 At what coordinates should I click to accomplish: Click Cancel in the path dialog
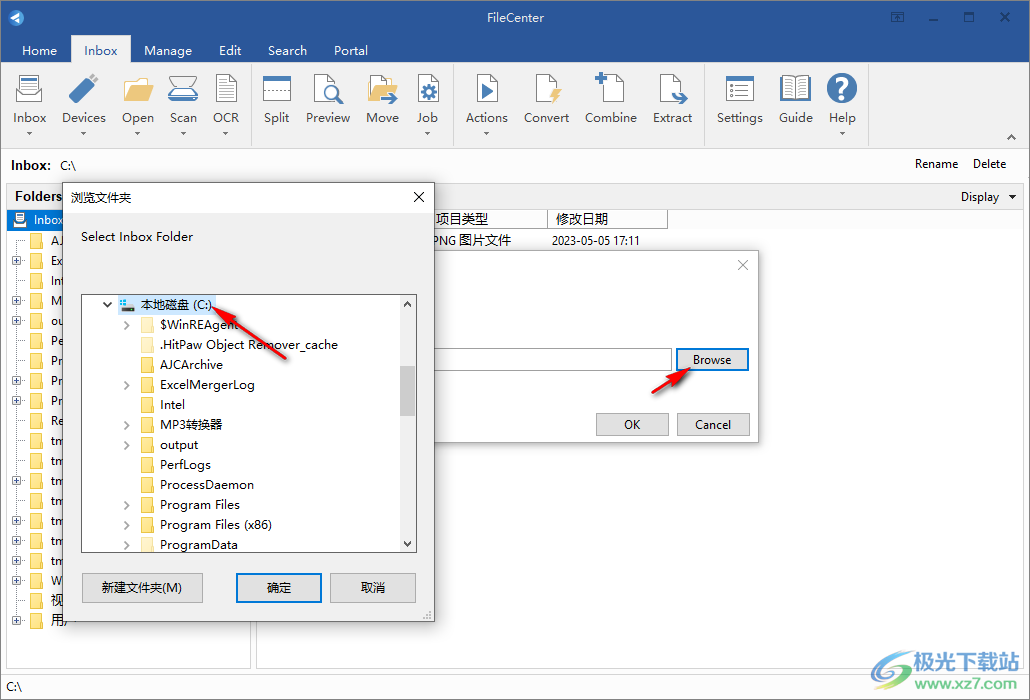tap(713, 425)
